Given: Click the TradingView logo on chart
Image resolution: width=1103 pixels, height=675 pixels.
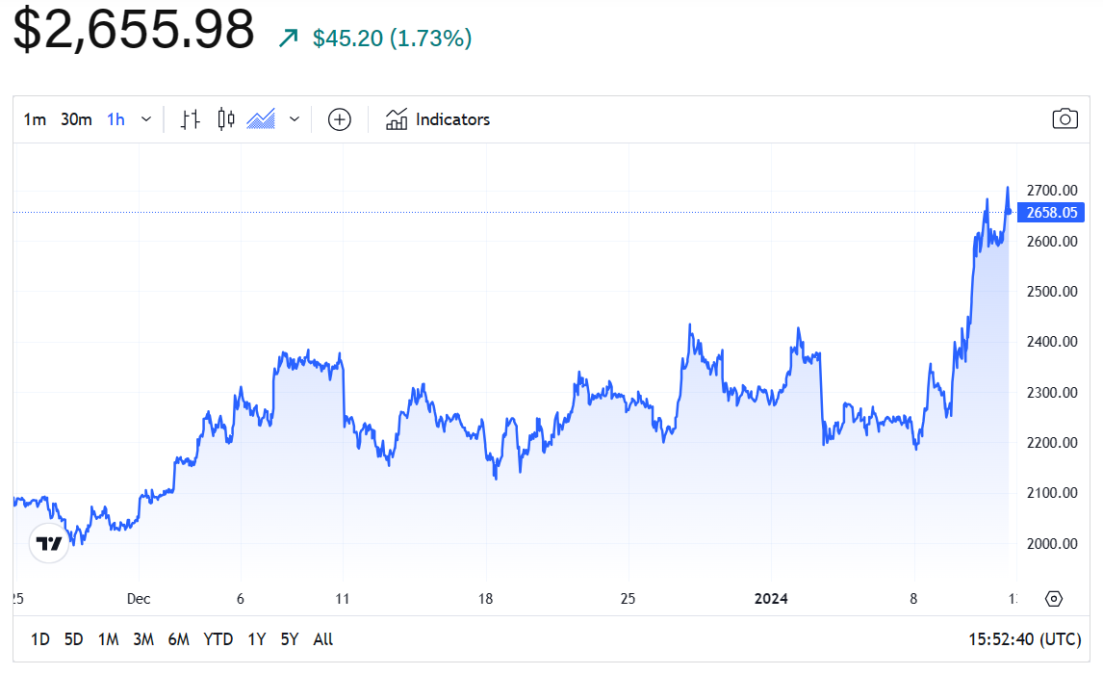Looking at the screenshot, I should pos(49,544).
